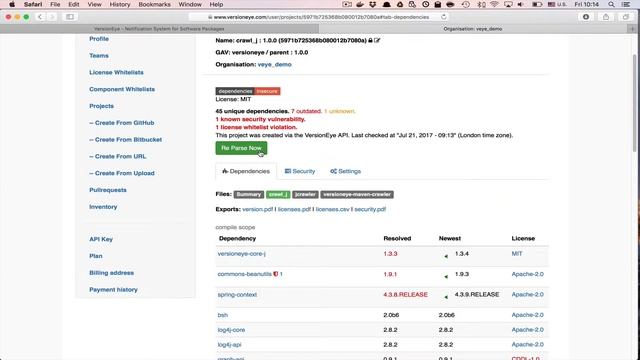The image size is (640, 360).
Task: Add a new tab with plus icon
Action: point(633,29)
